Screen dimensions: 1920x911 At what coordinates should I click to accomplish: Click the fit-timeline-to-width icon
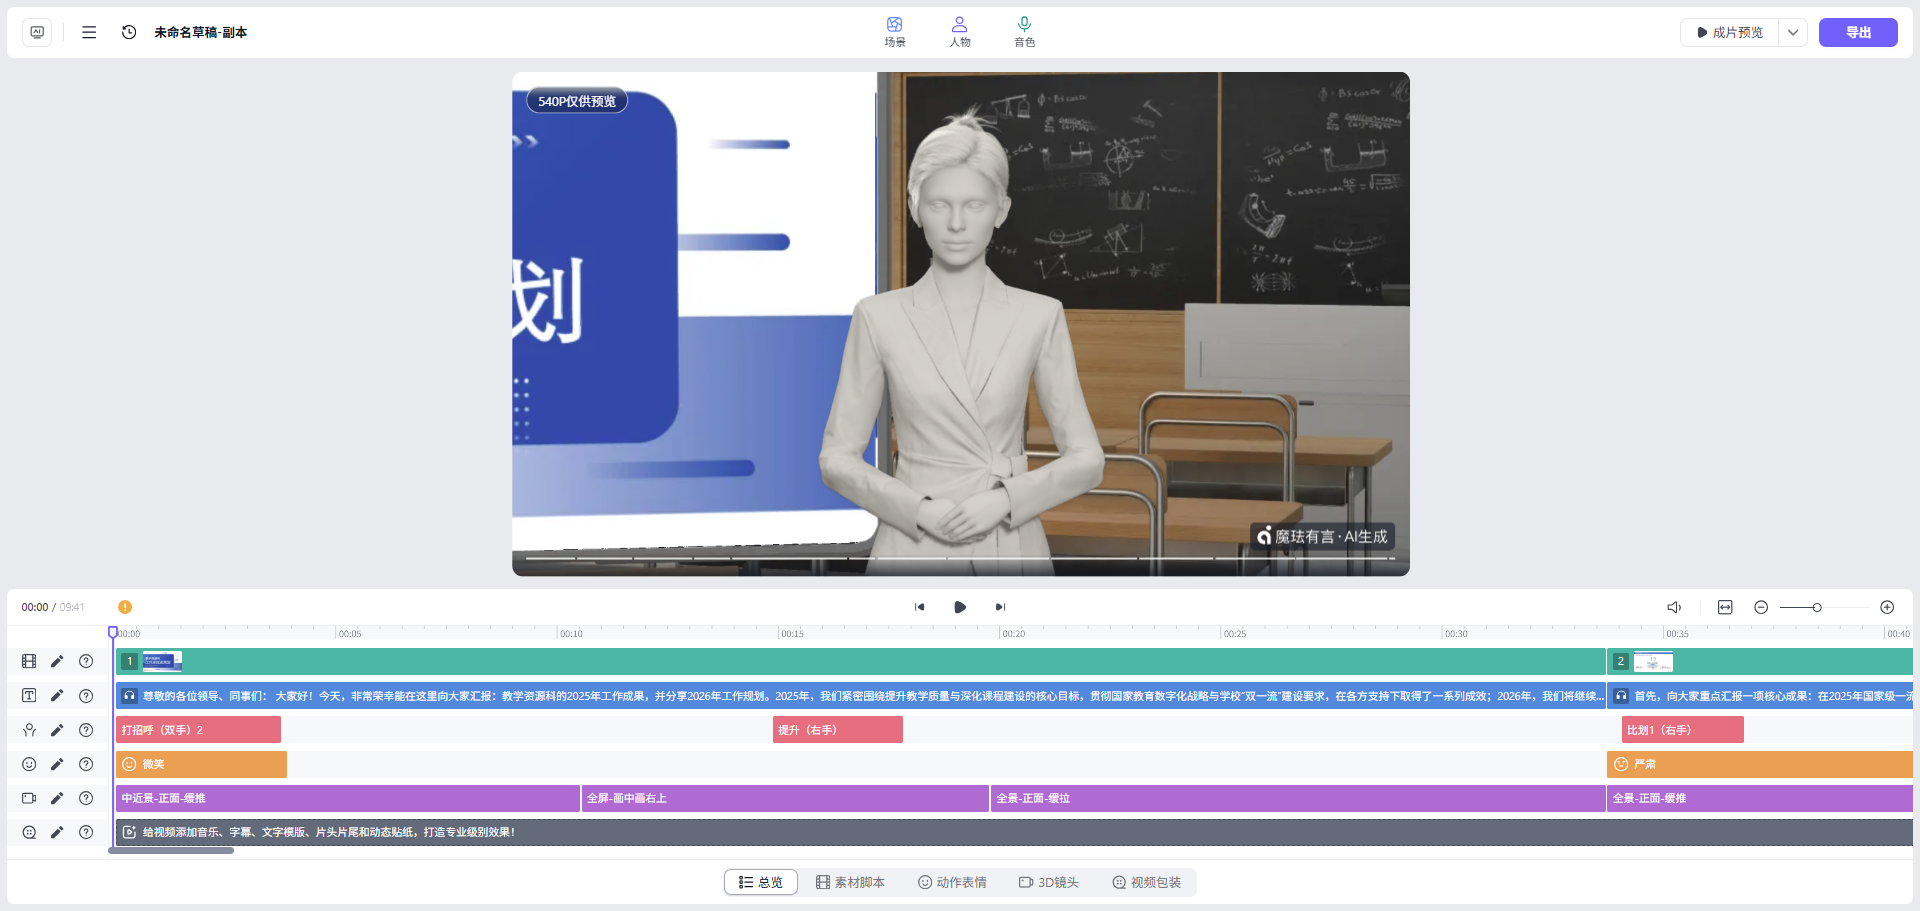(x=1725, y=607)
